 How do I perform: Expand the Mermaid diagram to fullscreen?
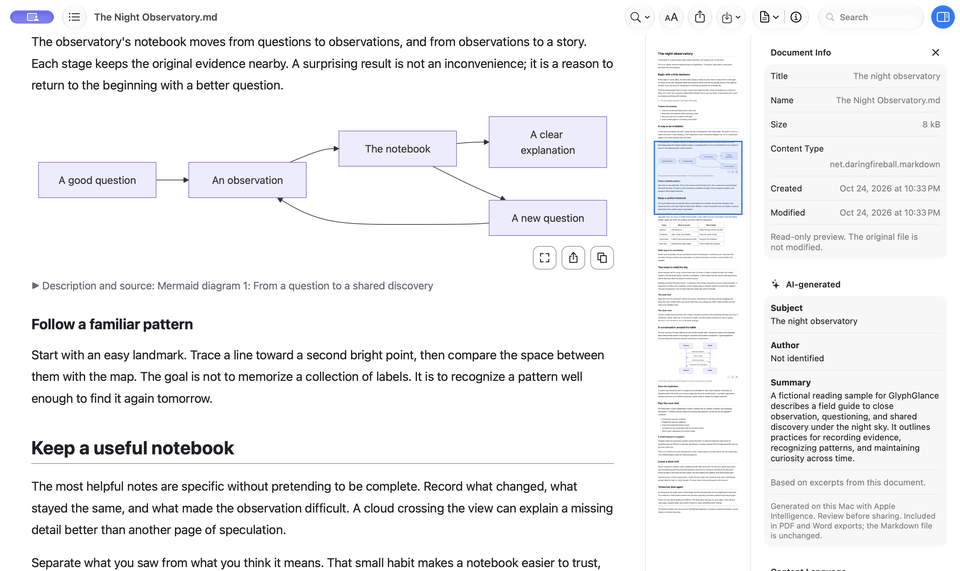[x=544, y=258]
